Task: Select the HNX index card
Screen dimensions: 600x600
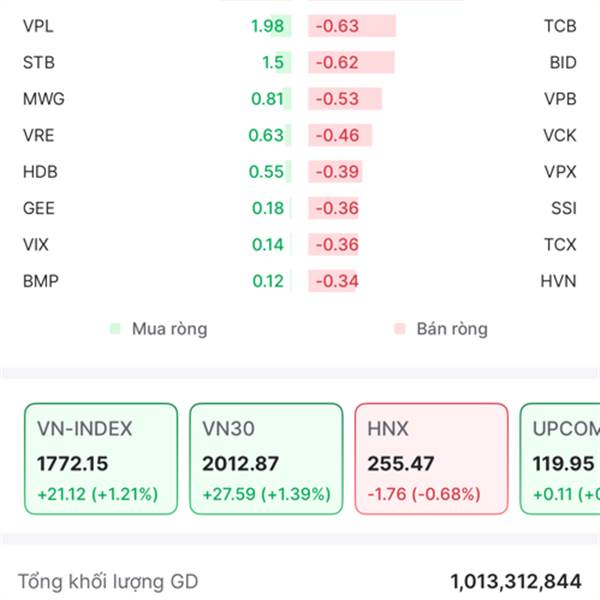Action: (x=431, y=459)
